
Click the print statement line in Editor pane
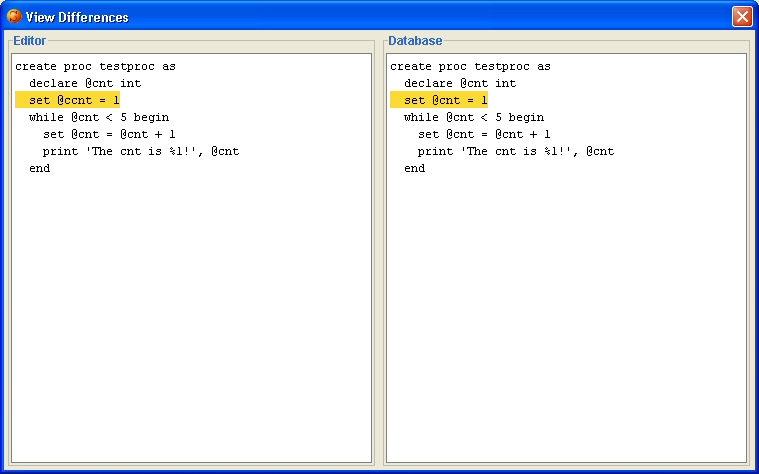click(x=141, y=151)
